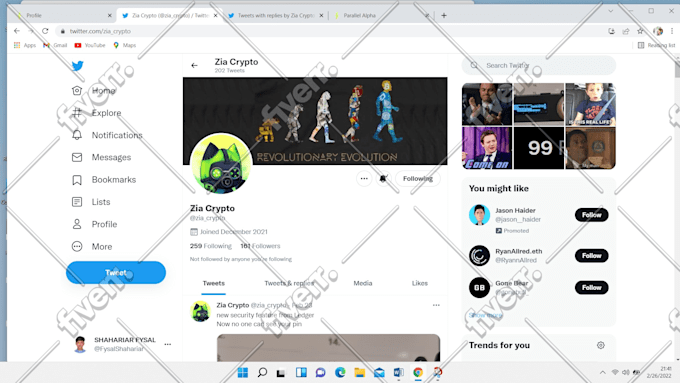Open a new browser tab

click(444, 16)
